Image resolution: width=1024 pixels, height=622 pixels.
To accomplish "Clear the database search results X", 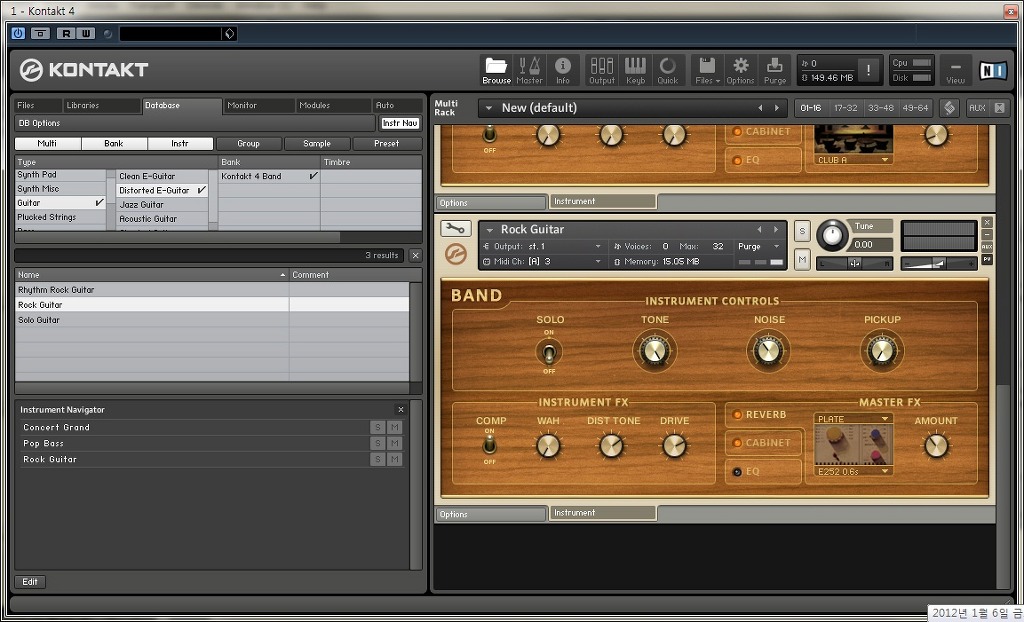I will 415,255.
